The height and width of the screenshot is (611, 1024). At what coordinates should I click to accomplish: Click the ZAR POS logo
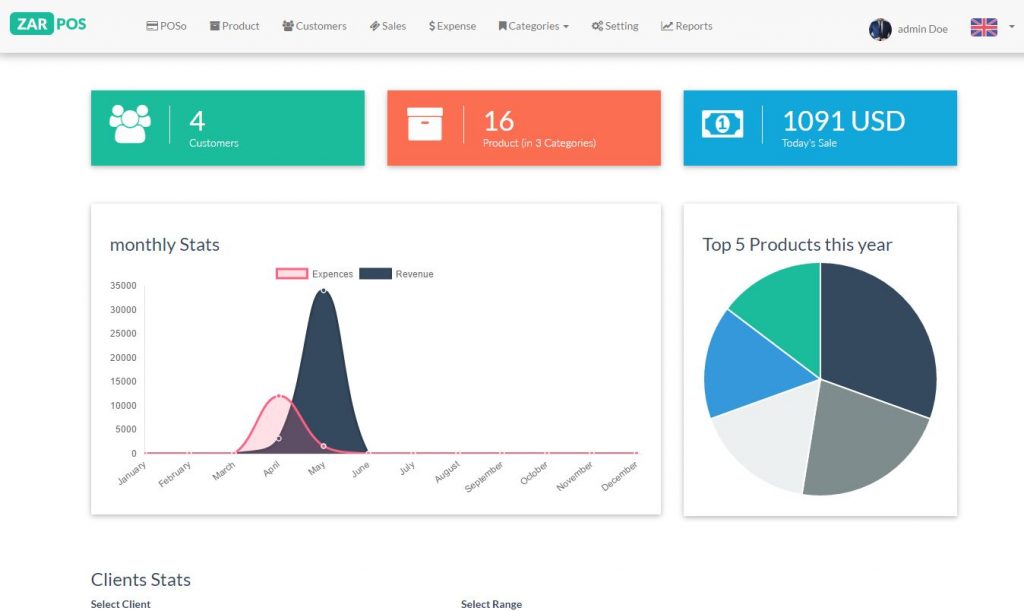(48, 25)
